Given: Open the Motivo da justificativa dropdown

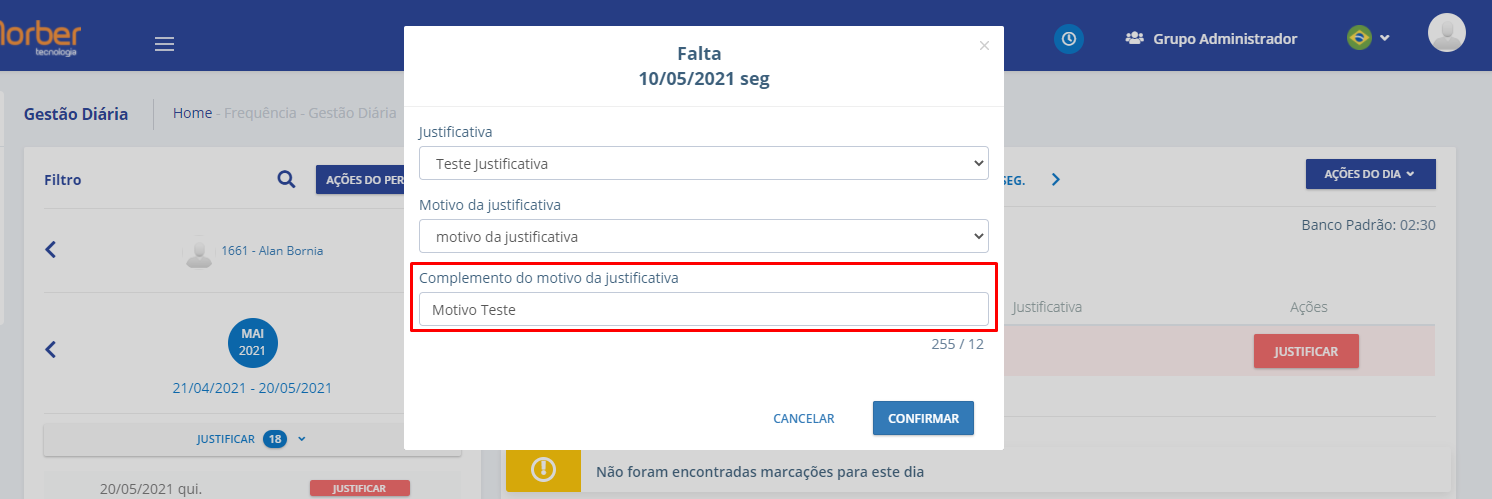Looking at the screenshot, I should tap(703, 236).
